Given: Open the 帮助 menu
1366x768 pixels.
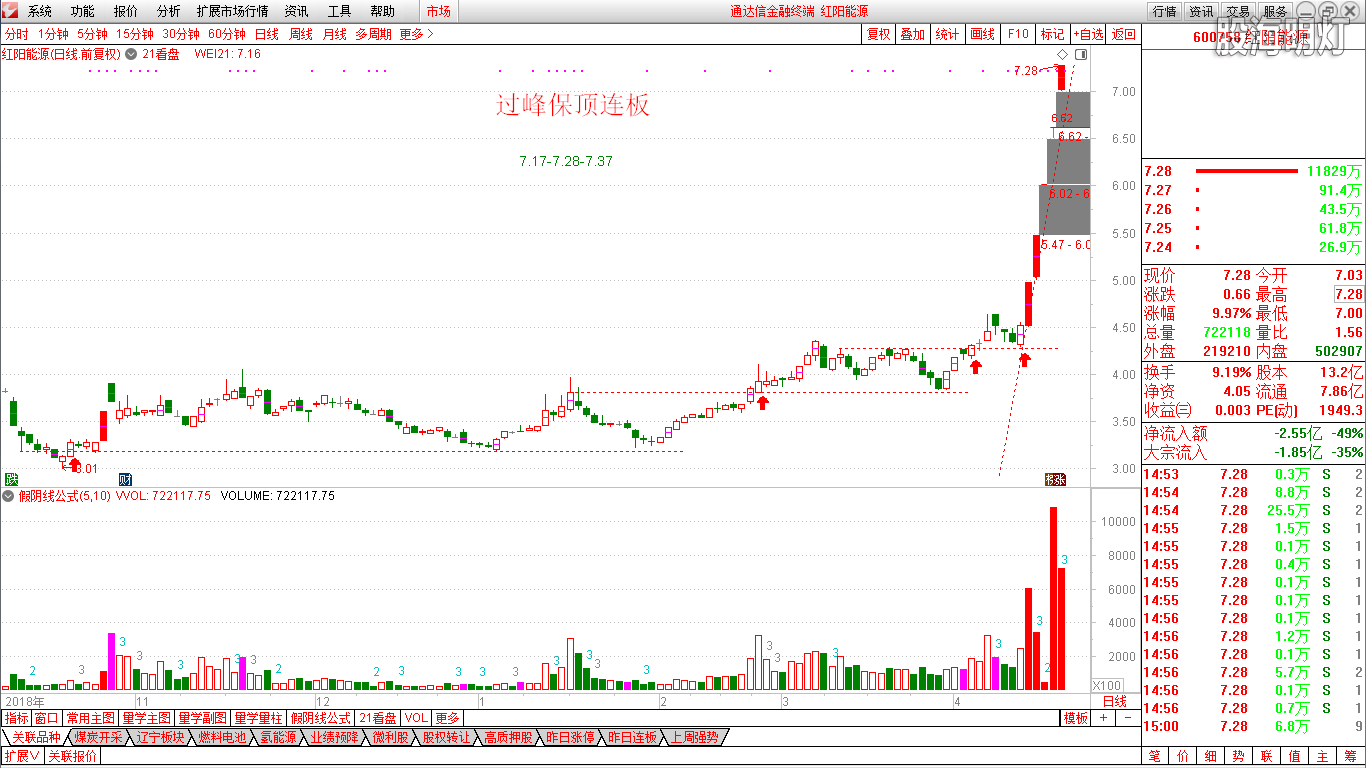Looking at the screenshot, I should (x=382, y=11).
